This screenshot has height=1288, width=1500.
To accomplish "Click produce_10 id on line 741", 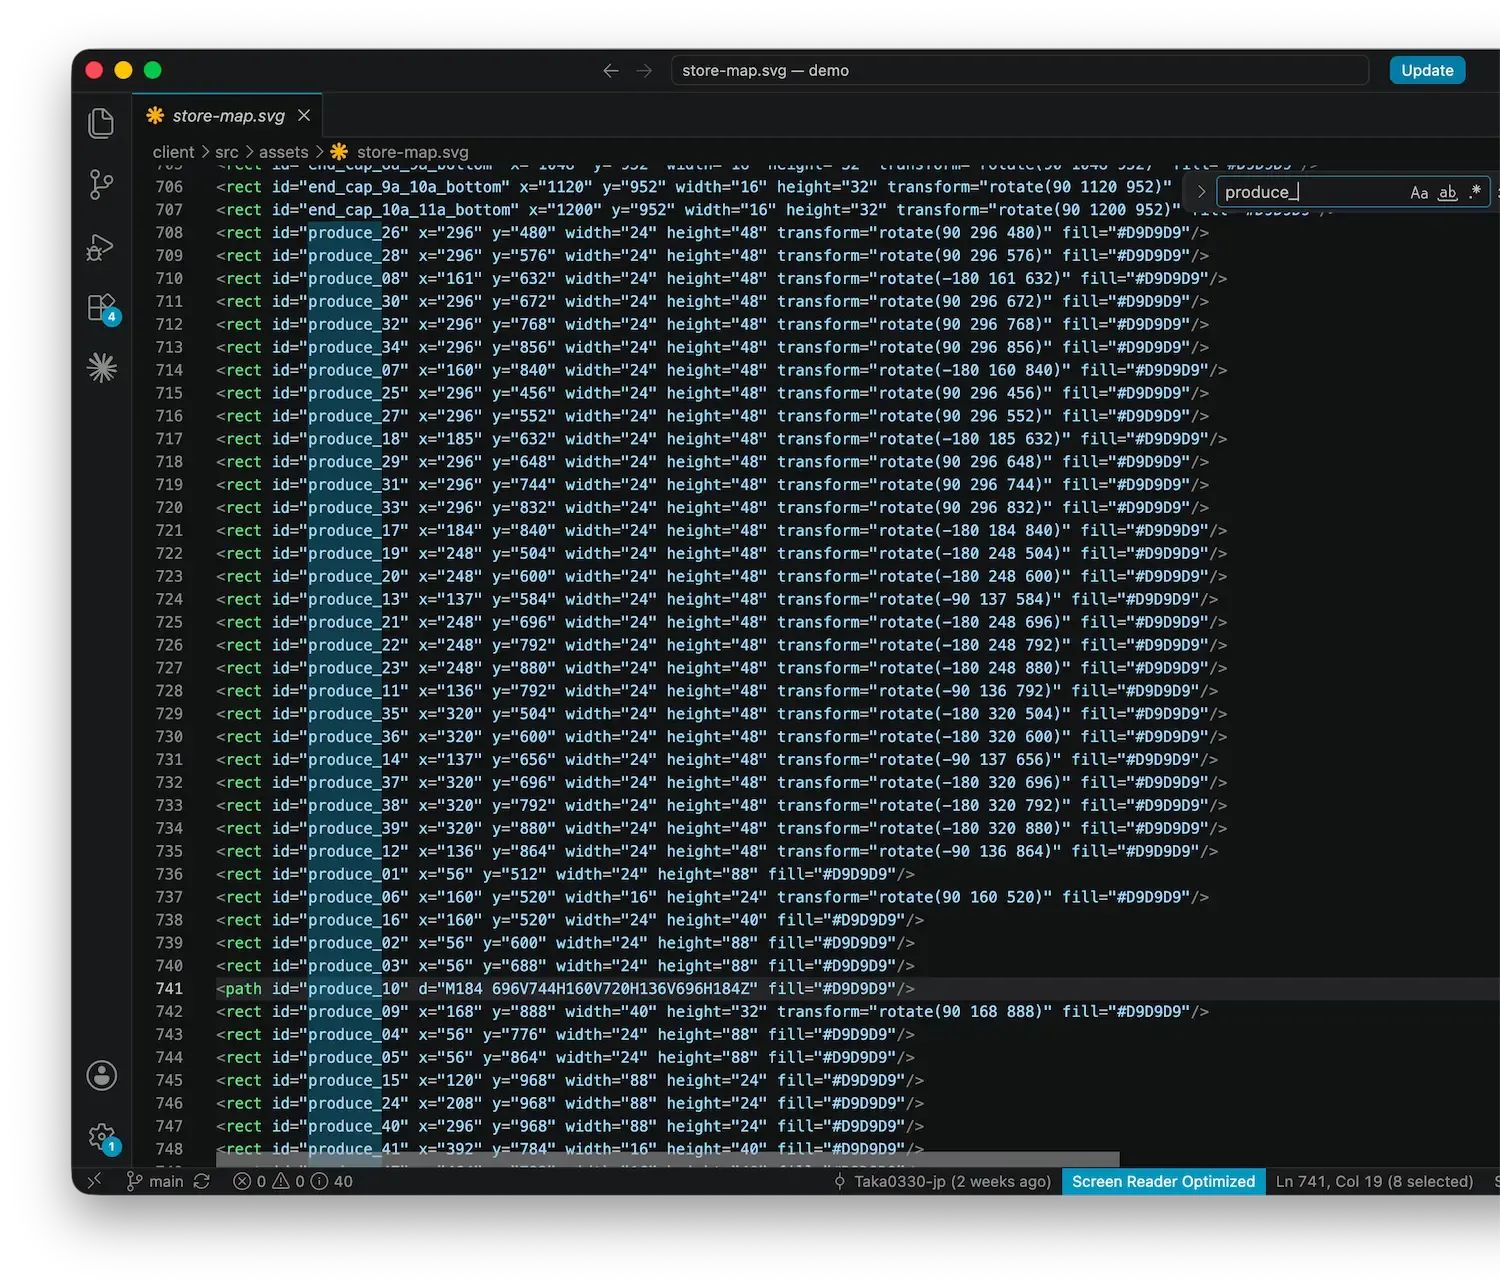I will 354,989.
